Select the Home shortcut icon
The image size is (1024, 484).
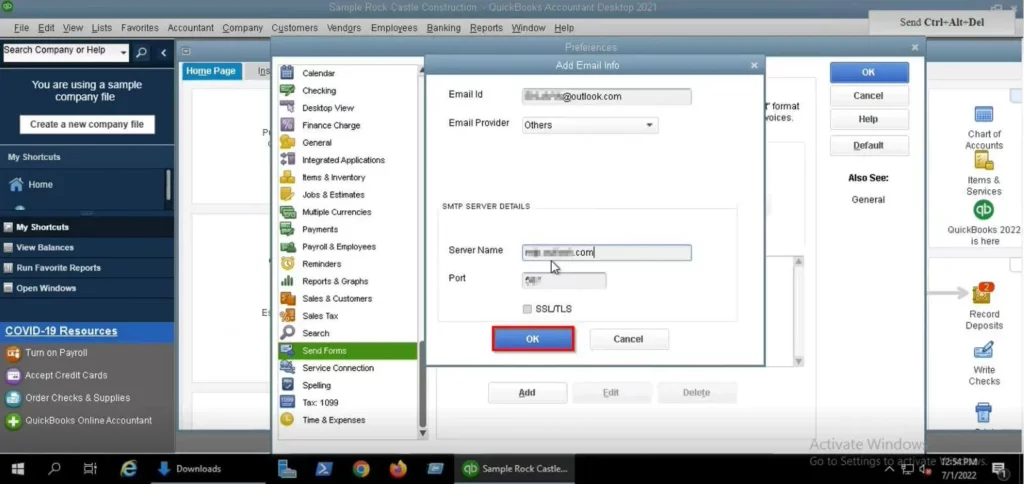[x=16, y=185]
